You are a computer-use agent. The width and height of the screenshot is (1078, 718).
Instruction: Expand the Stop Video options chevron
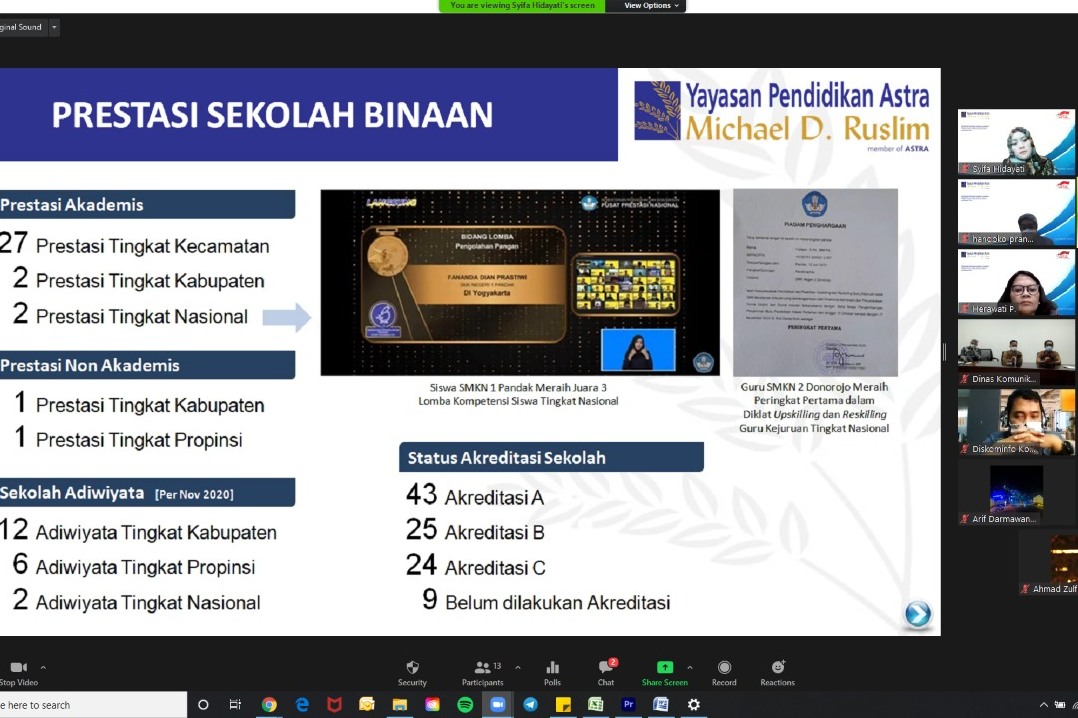pyautogui.click(x=43, y=667)
